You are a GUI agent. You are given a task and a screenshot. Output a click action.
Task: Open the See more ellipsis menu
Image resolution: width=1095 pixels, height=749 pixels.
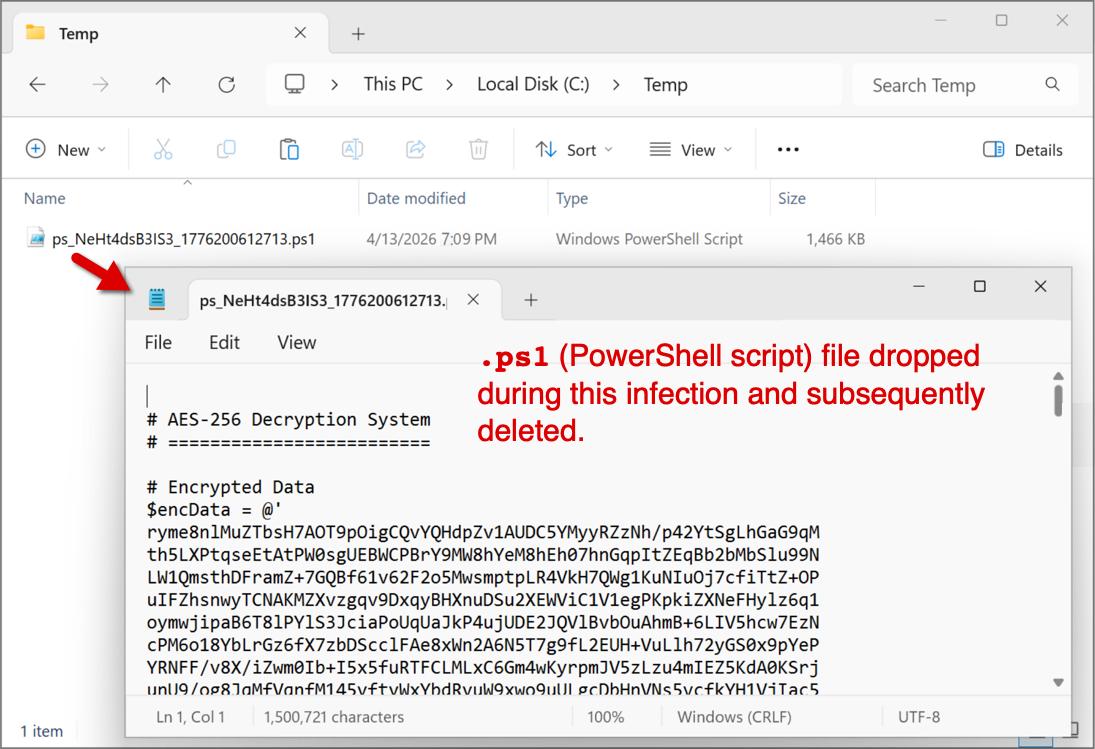tap(788, 150)
